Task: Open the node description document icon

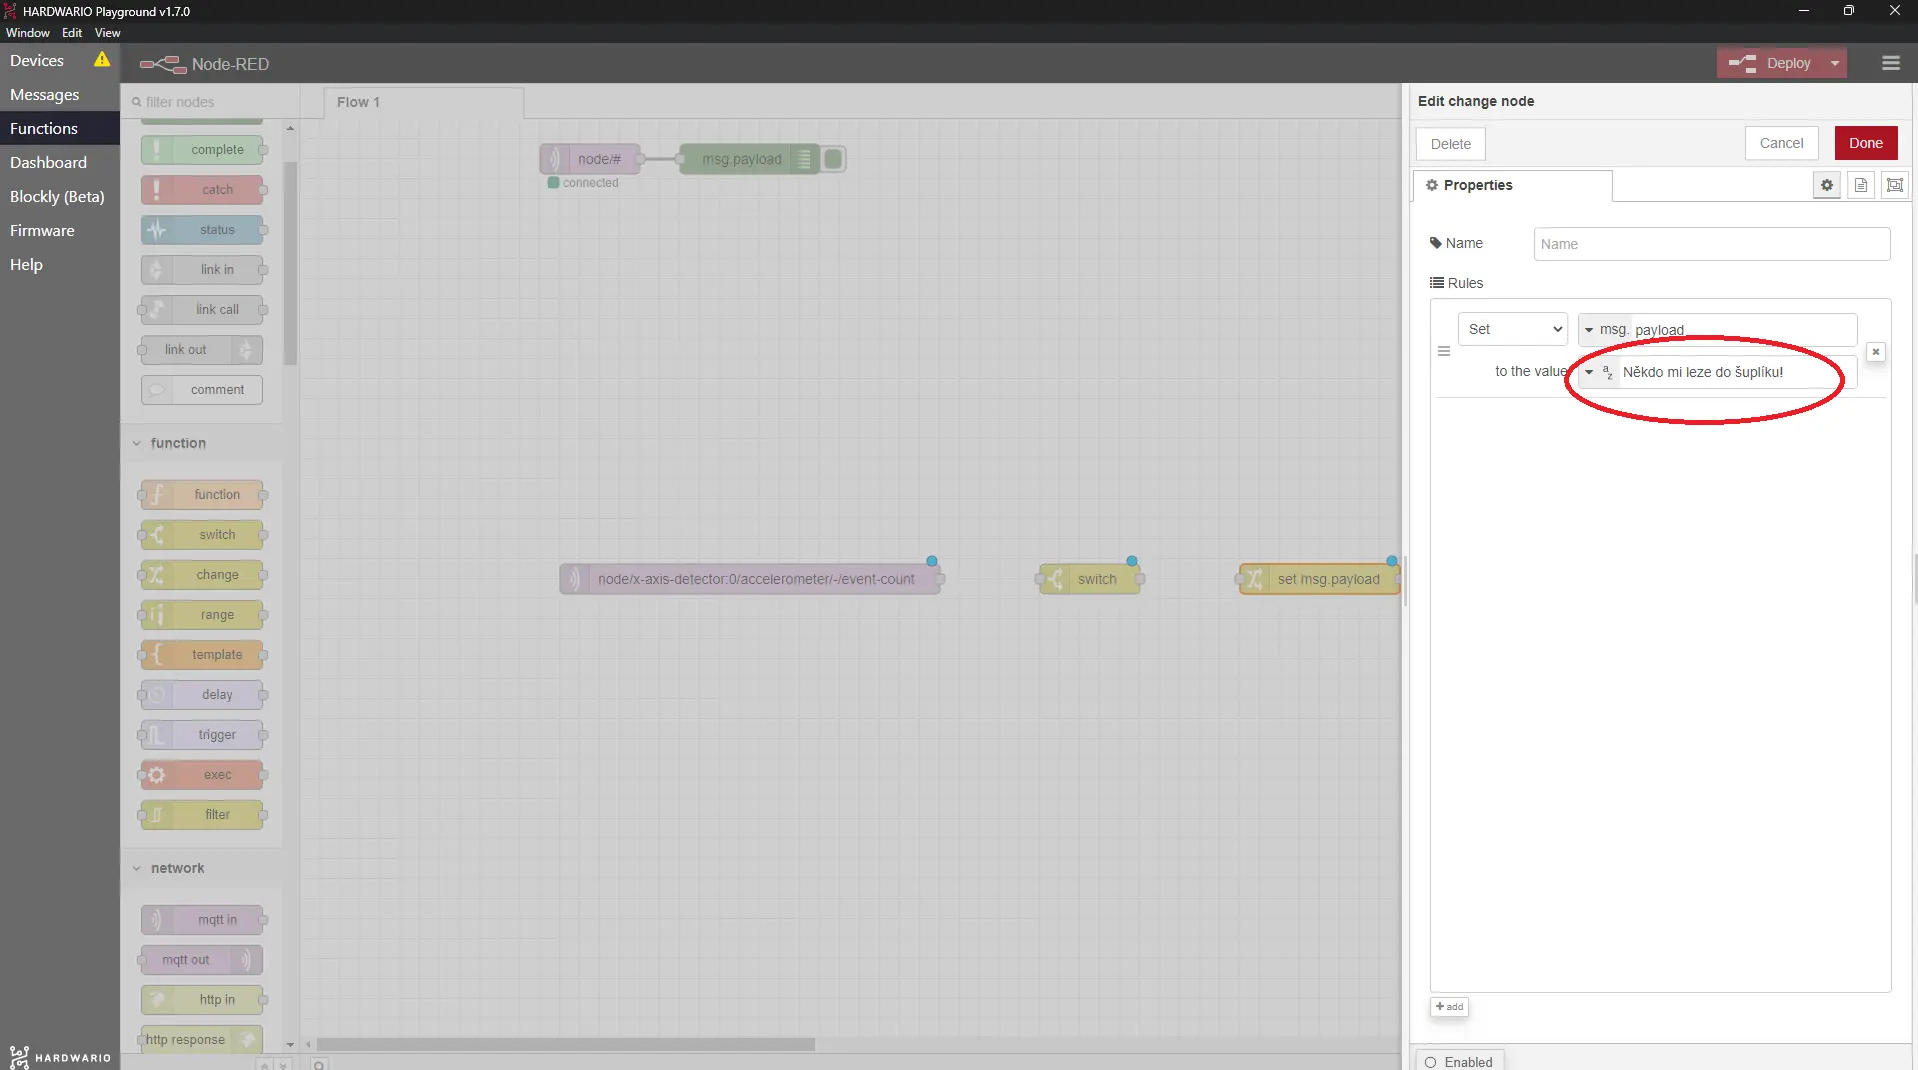Action: [x=1861, y=185]
